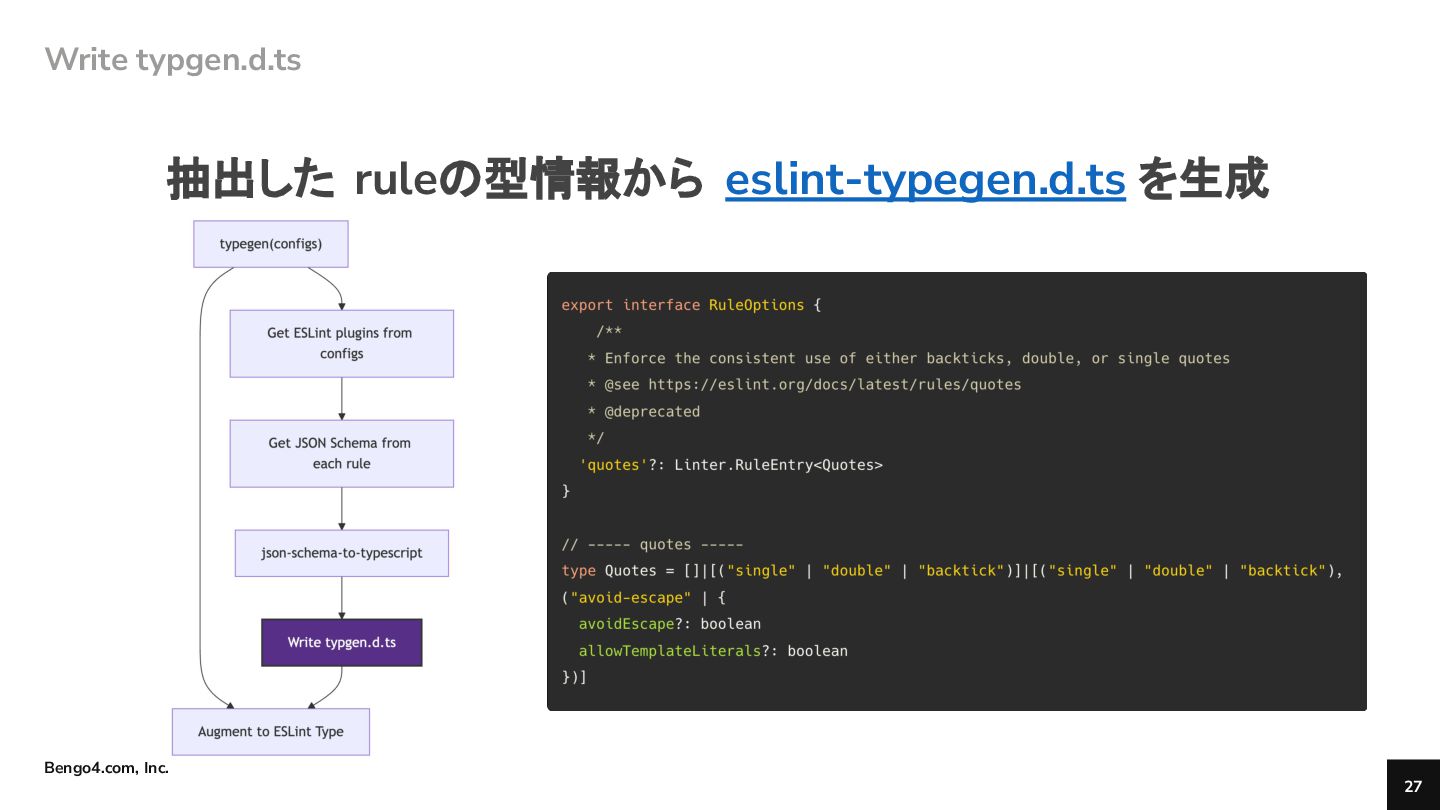
Task: Click the ("avoid-escape" | { code line
Action: click(x=643, y=597)
